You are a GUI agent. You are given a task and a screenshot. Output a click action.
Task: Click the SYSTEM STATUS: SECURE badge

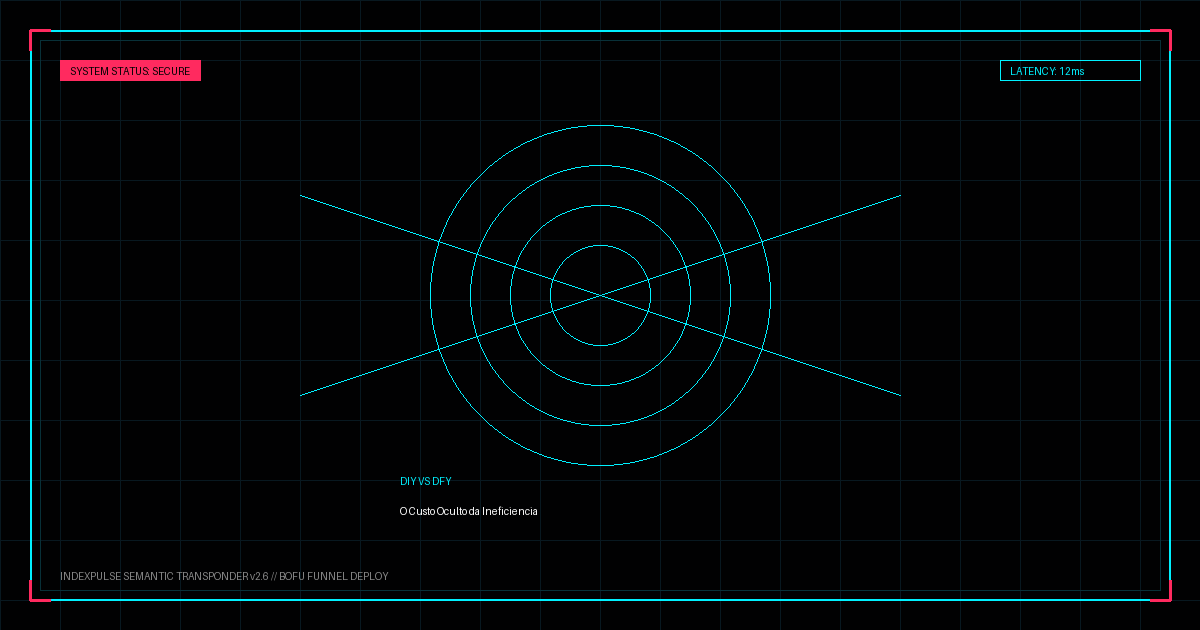[130, 71]
